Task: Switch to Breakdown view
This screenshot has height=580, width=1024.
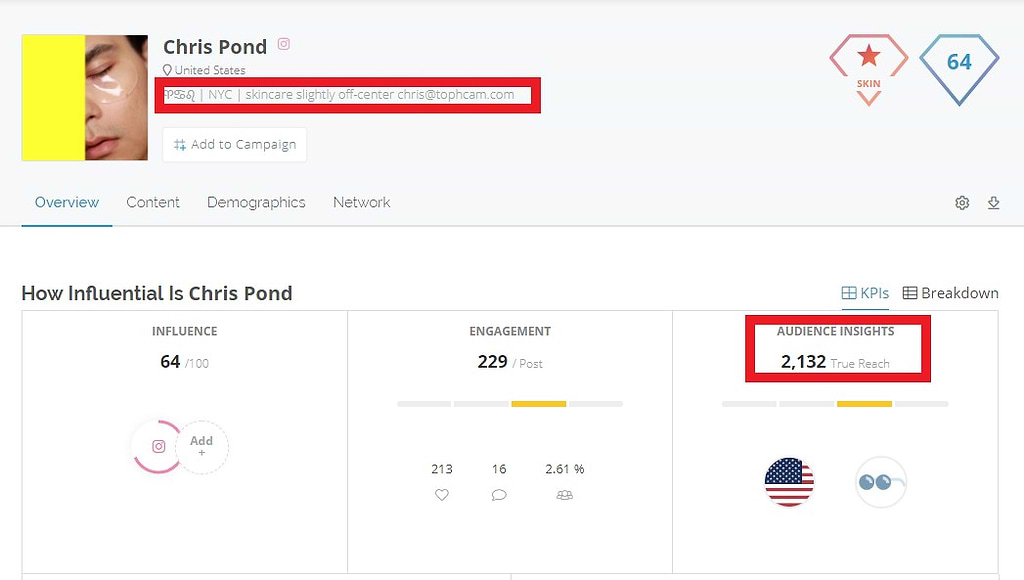Action: [x=950, y=293]
